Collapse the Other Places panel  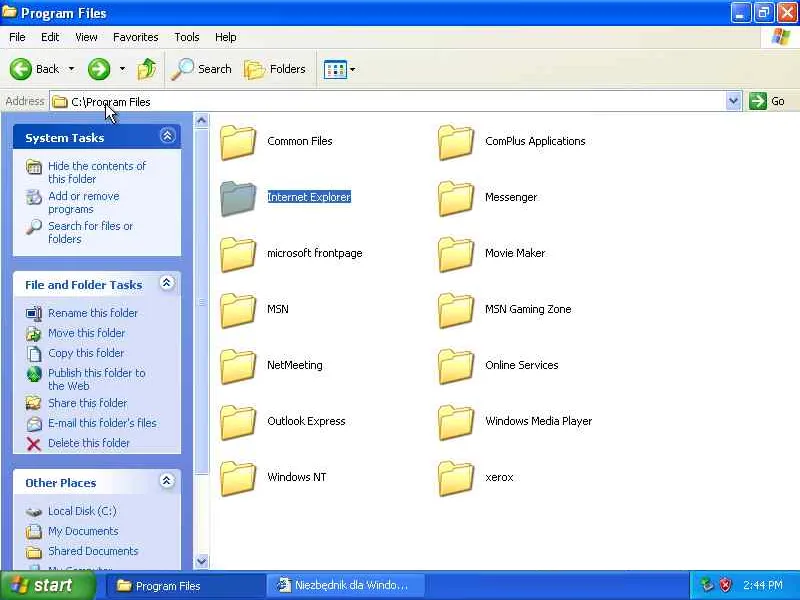[166, 481]
